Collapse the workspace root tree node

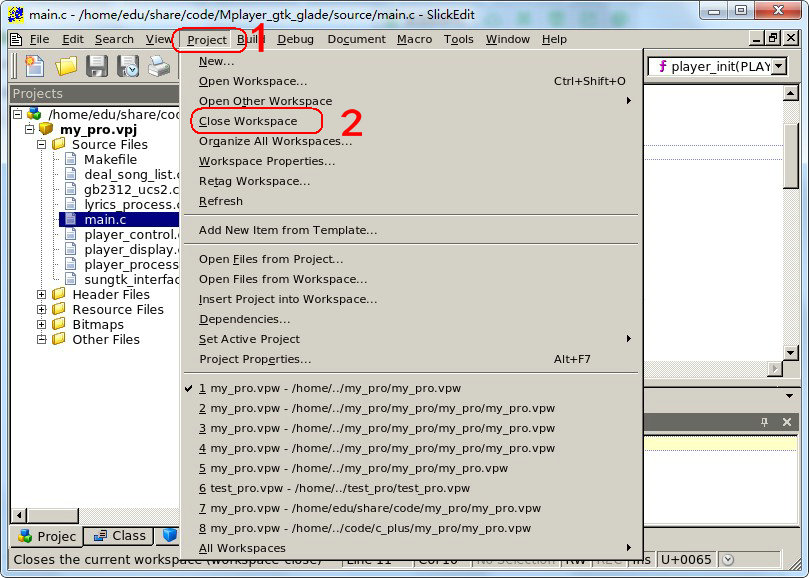coord(18,114)
